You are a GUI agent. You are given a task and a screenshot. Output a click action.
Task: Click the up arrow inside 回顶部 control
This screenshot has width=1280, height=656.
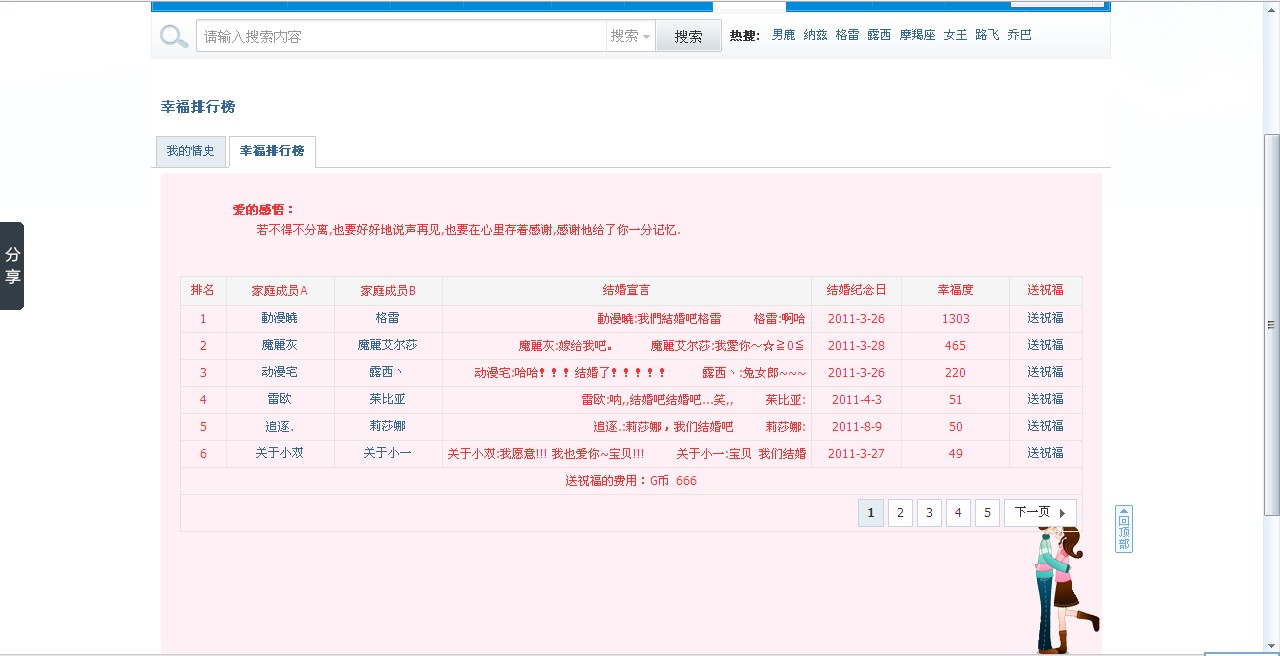1122,513
